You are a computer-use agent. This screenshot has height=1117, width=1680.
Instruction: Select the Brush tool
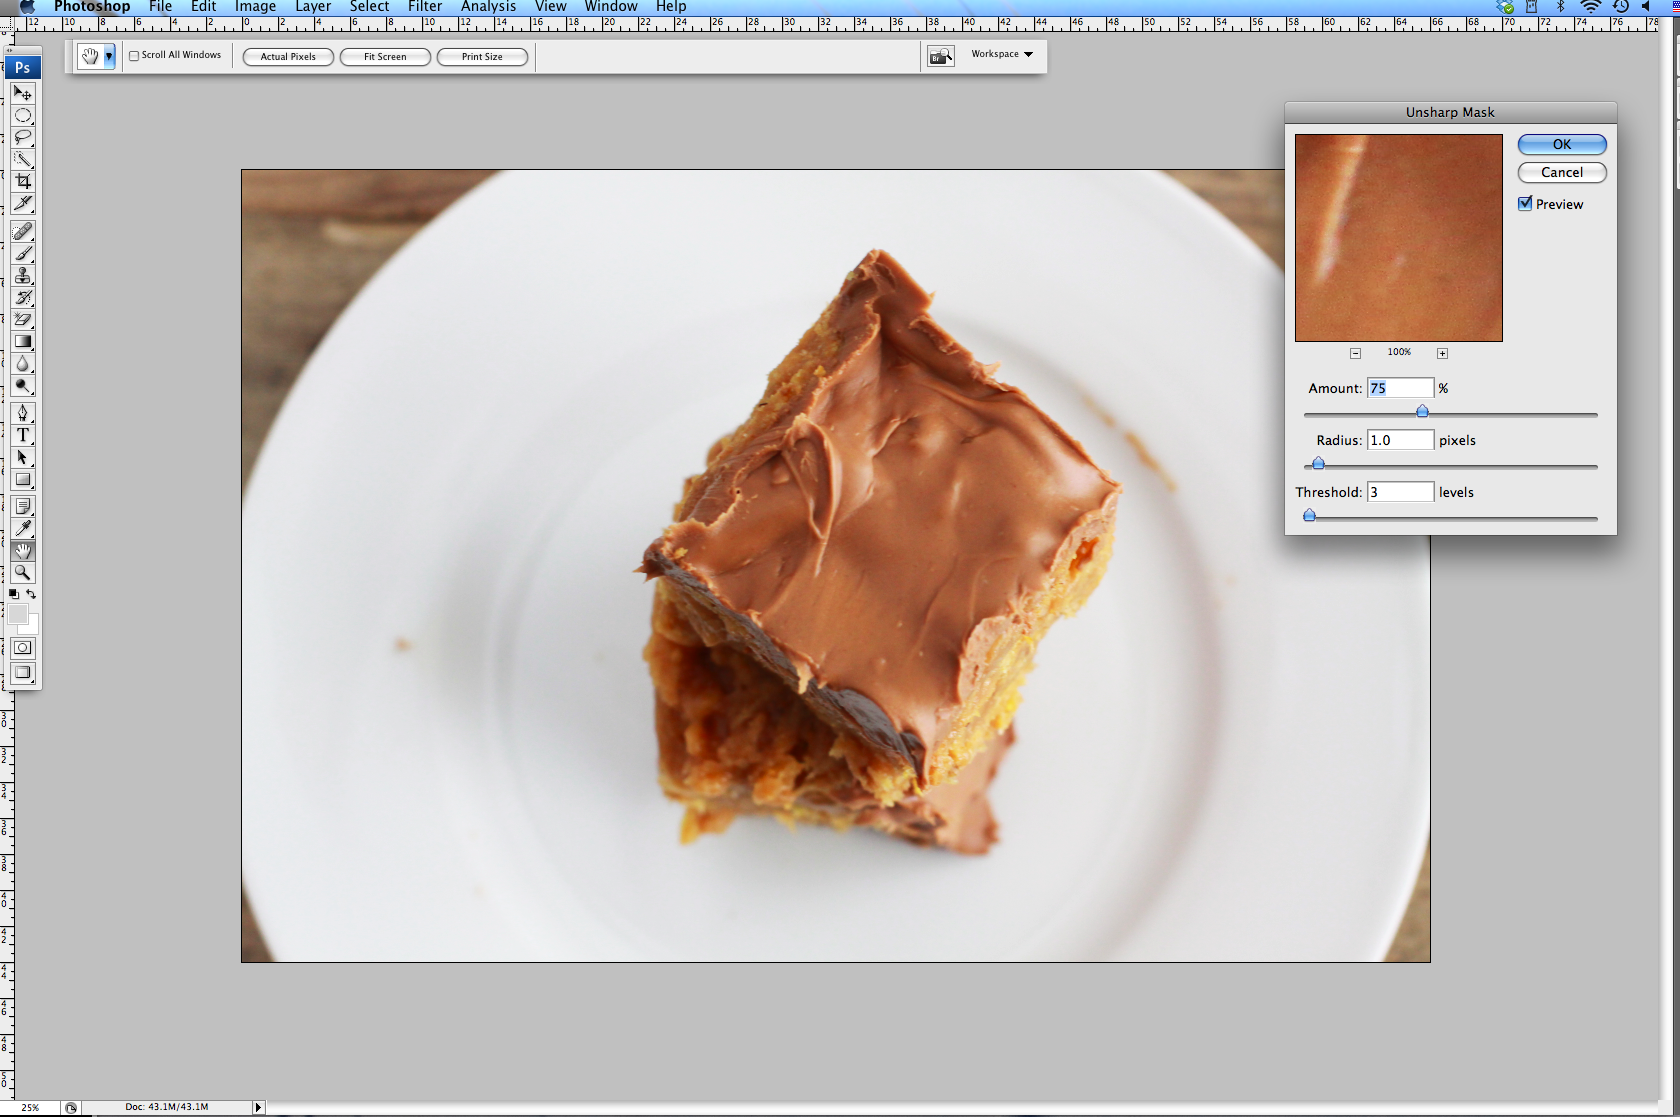23,253
